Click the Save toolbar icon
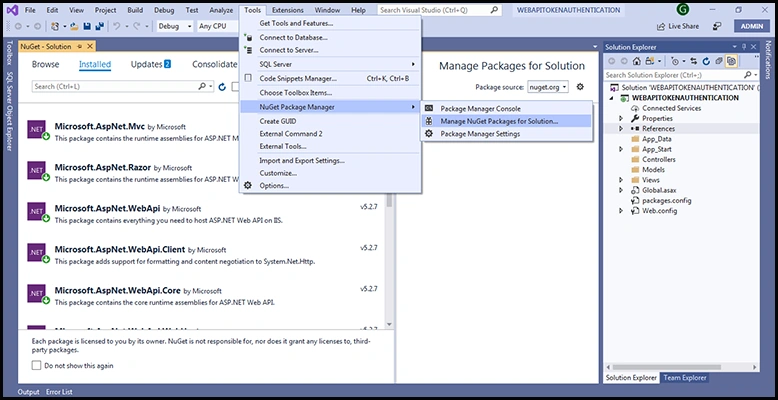This screenshot has height=400, width=778. 87,26
